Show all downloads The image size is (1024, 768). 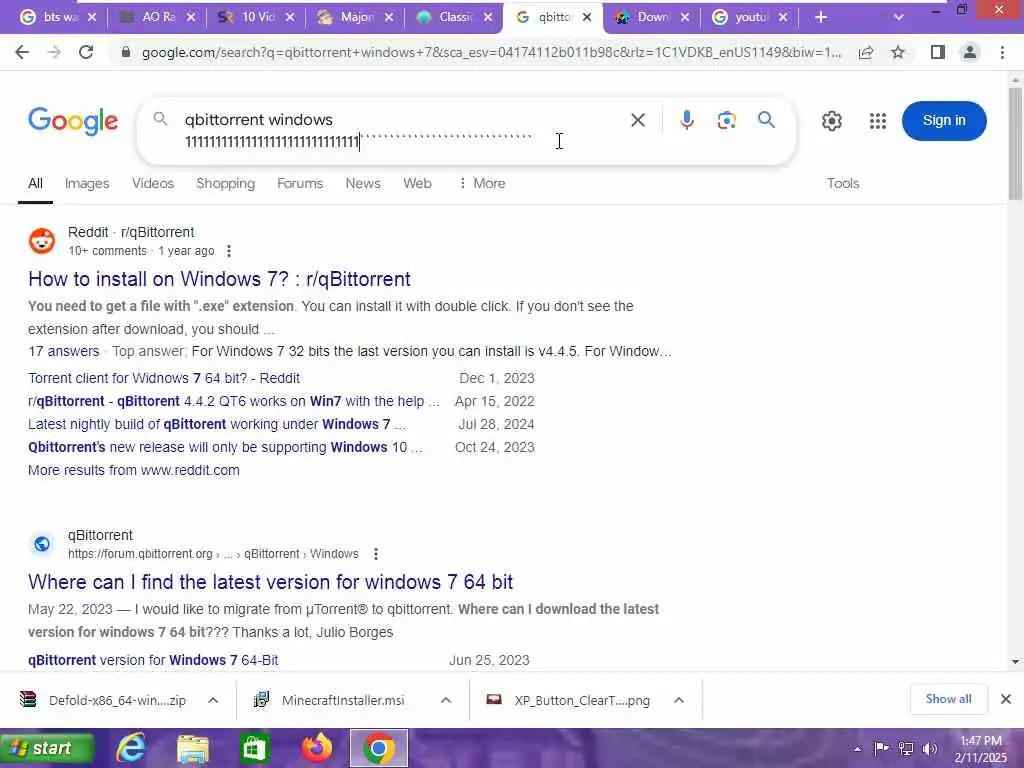[x=948, y=699]
